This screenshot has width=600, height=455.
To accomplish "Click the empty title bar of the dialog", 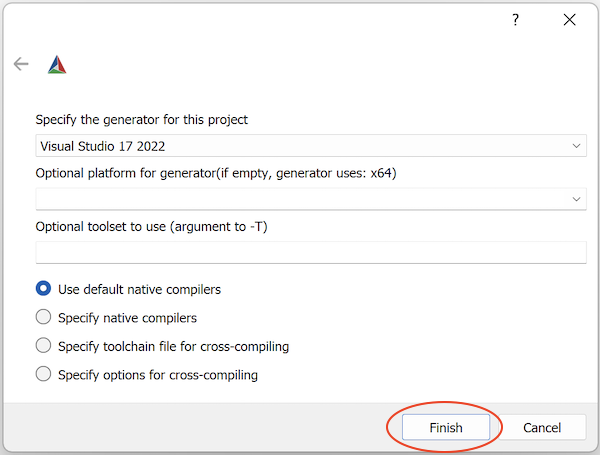I will (x=250, y=20).
